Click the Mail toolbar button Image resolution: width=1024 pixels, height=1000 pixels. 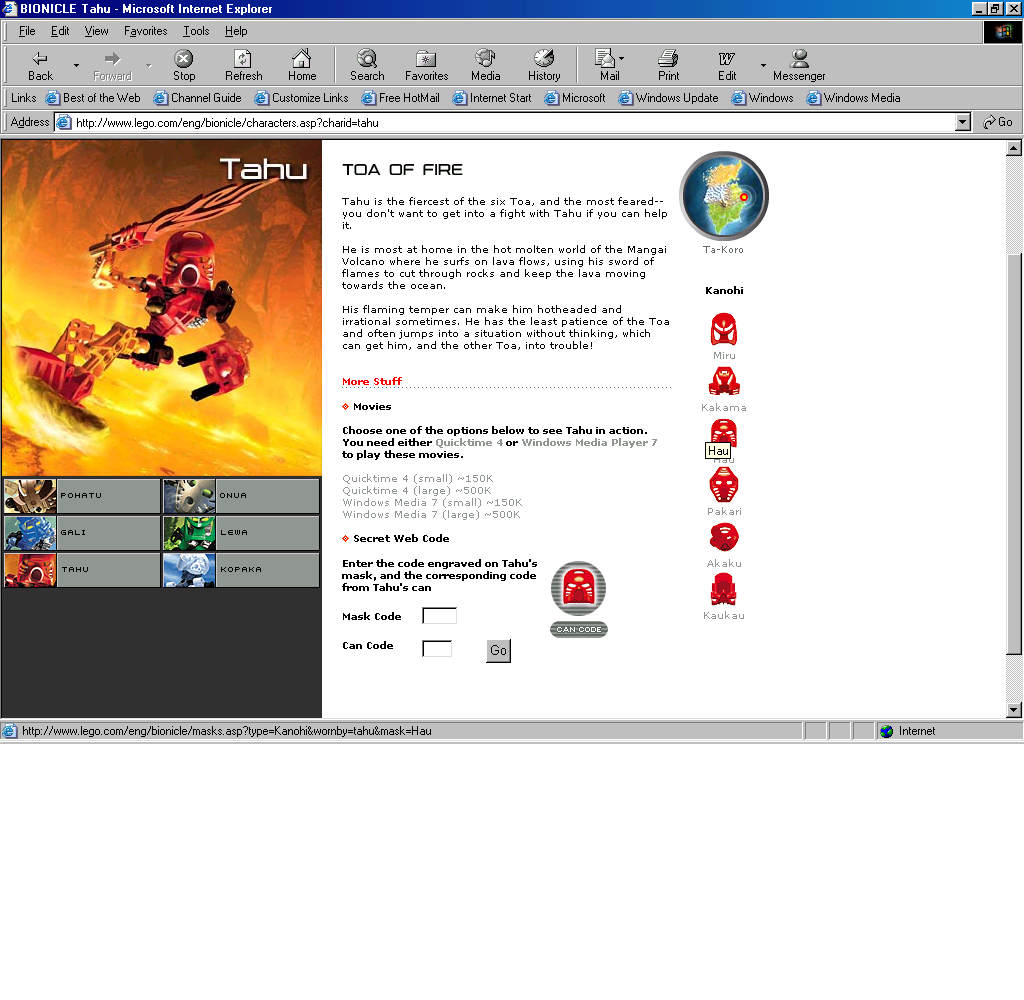tap(609, 66)
